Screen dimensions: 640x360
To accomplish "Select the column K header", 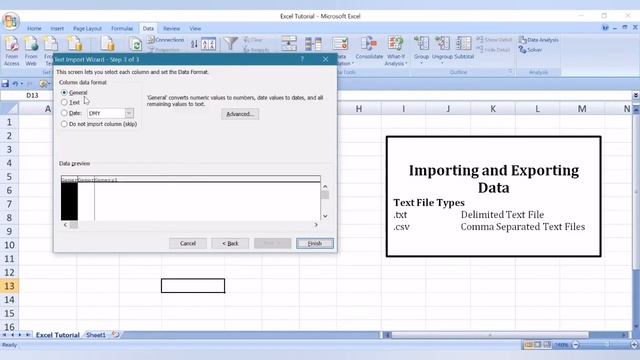I will pyautogui.click(x=493, y=109).
